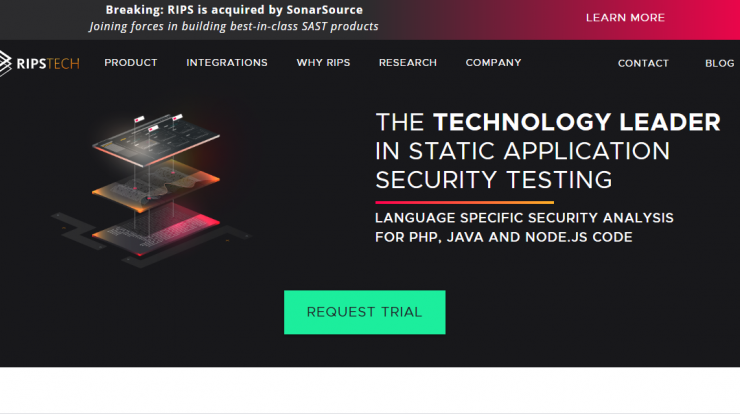Go to the Contact page
Image resolution: width=740 pixels, height=414 pixels.
643,63
